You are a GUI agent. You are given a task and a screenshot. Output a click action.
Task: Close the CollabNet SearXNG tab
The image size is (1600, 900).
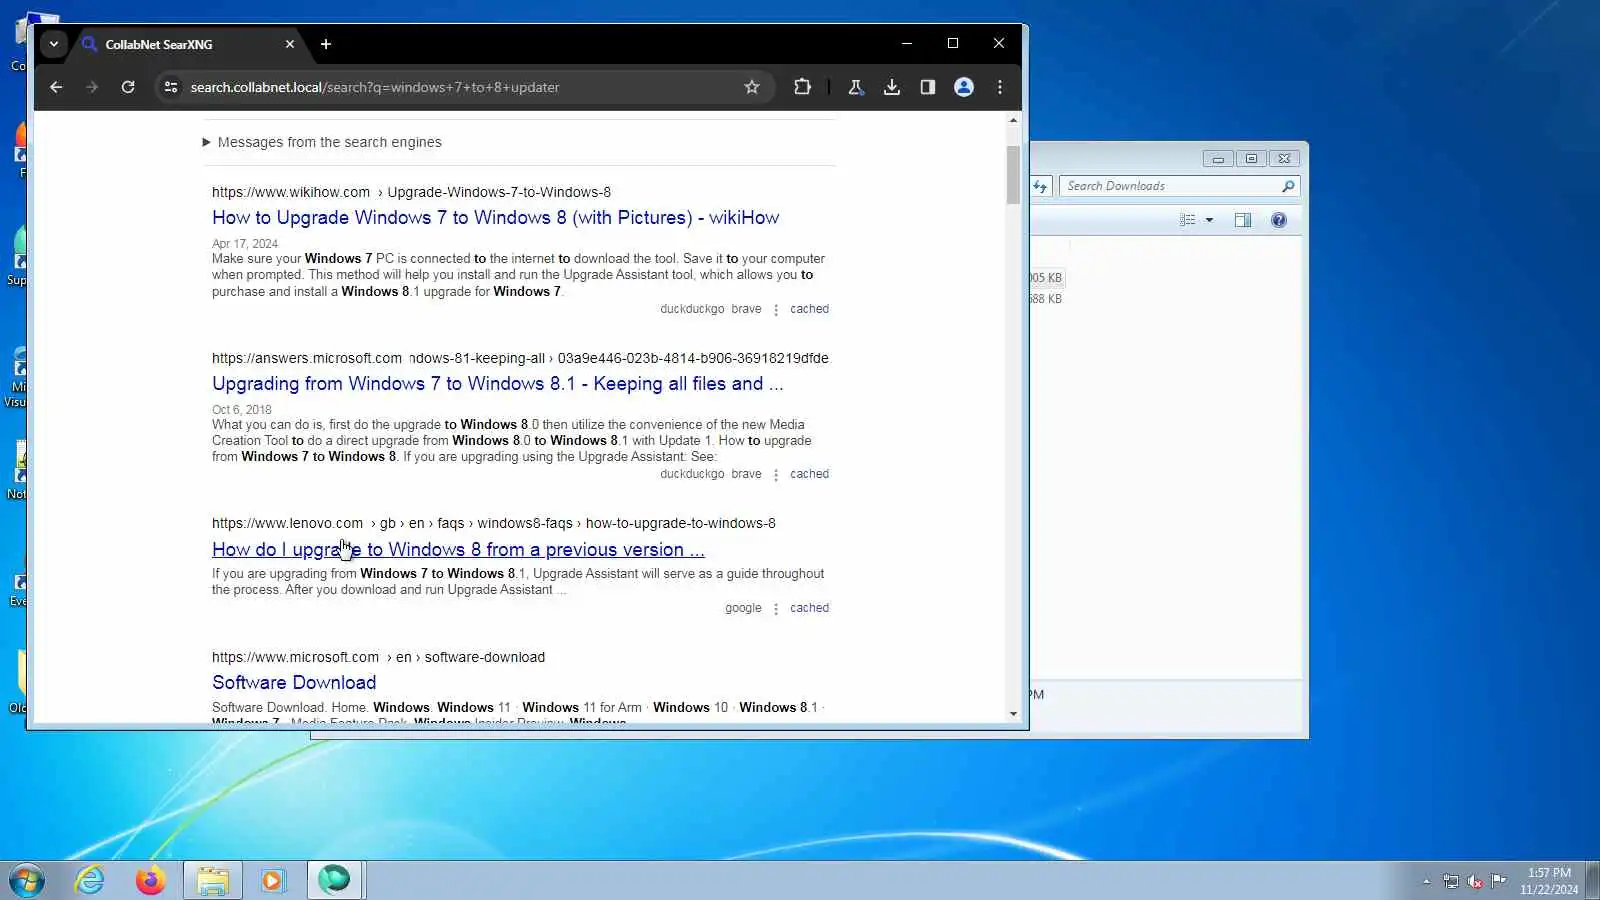click(x=290, y=44)
